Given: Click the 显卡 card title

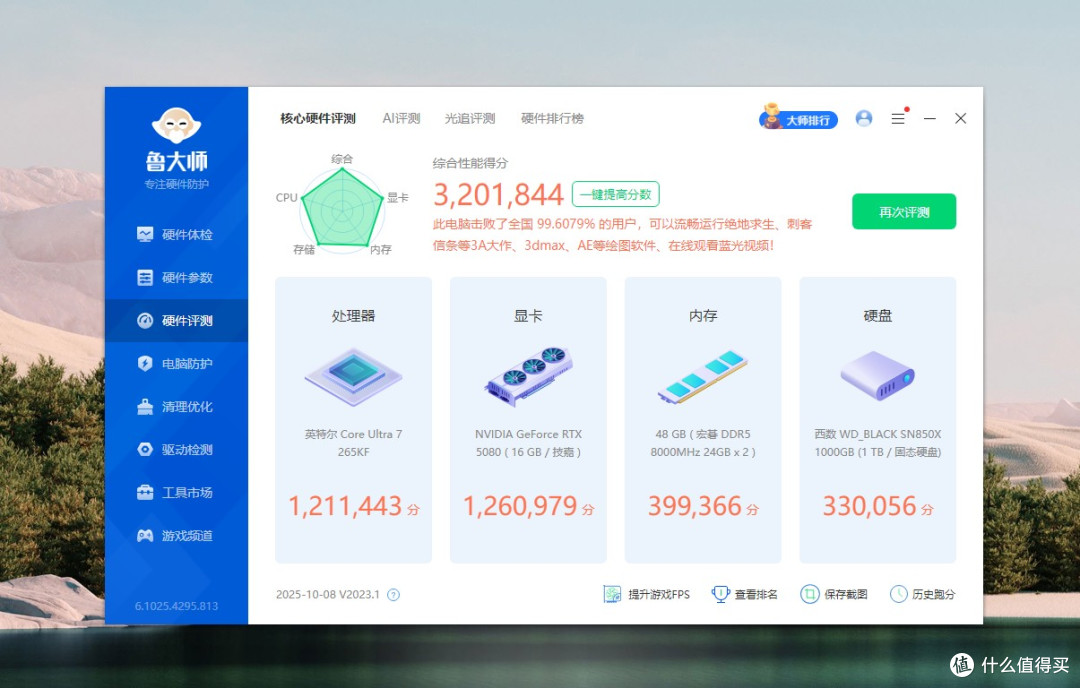Looking at the screenshot, I should coord(528,316).
